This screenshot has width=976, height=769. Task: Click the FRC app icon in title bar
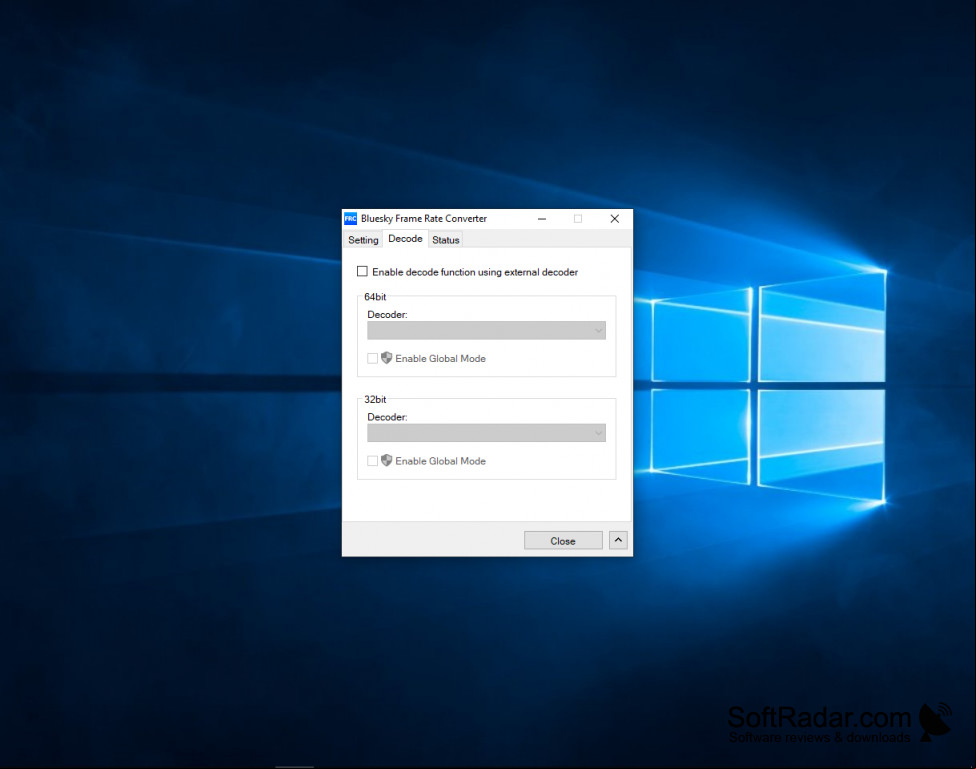pyautogui.click(x=350, y=219)
